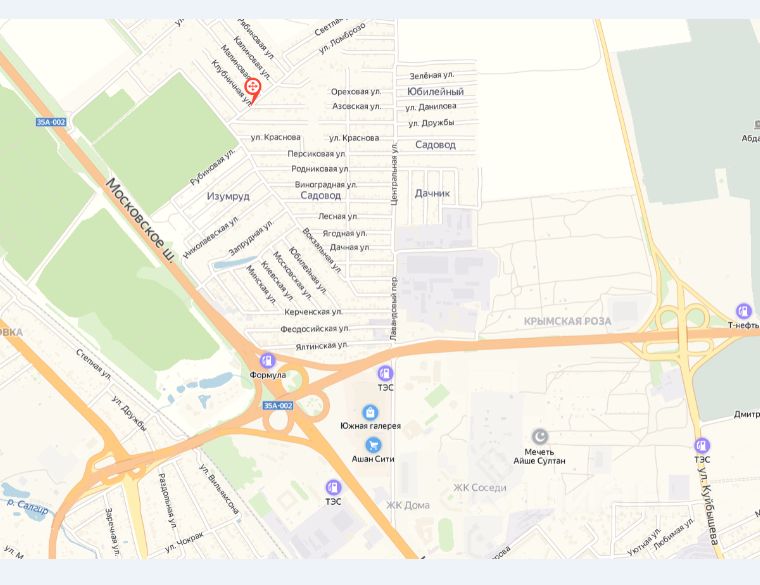This screenshot has height=585, width=760.
Task: Select the Ялтинская ул. street label
Action: 322,346
